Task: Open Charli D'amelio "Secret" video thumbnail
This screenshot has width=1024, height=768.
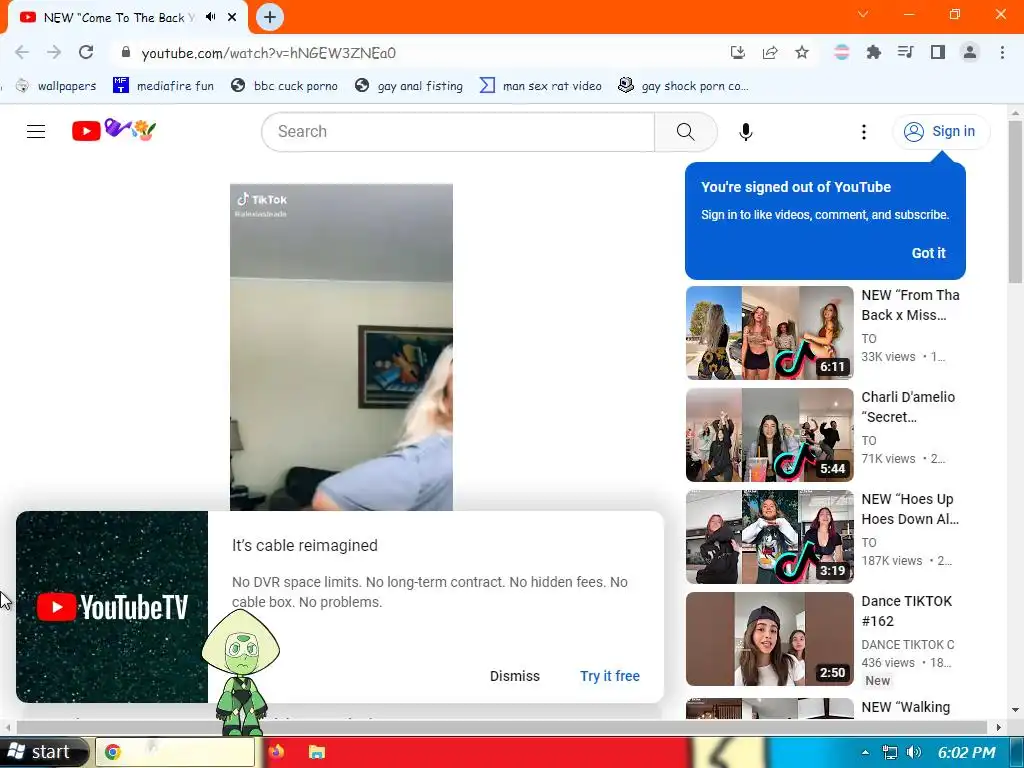Action: (x=769, y=435)
